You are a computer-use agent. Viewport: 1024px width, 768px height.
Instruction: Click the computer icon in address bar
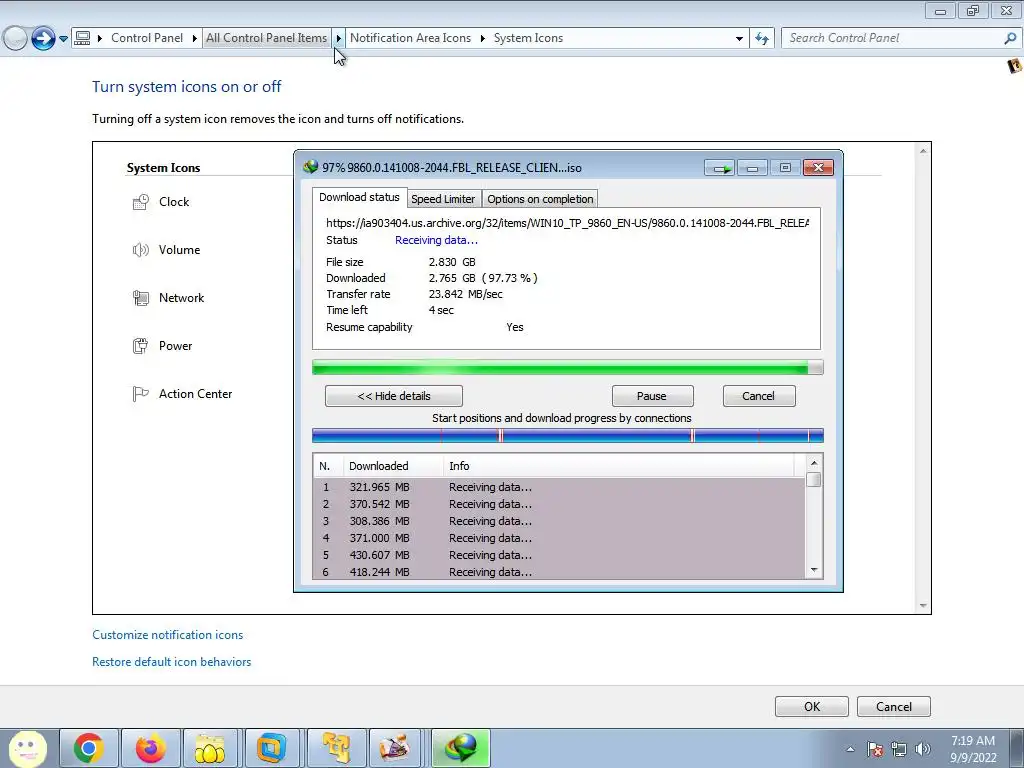click(82, 38)
